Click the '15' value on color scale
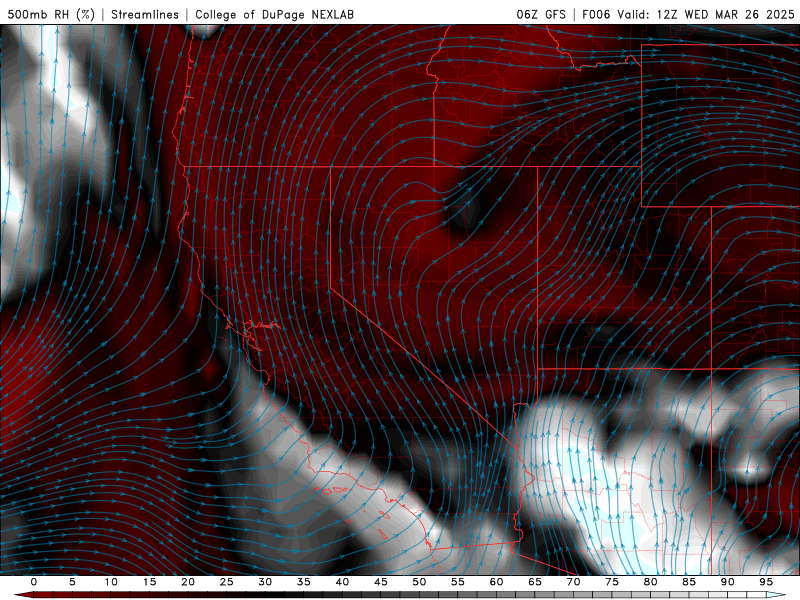 pyautogui.click(x=149, y=582)
